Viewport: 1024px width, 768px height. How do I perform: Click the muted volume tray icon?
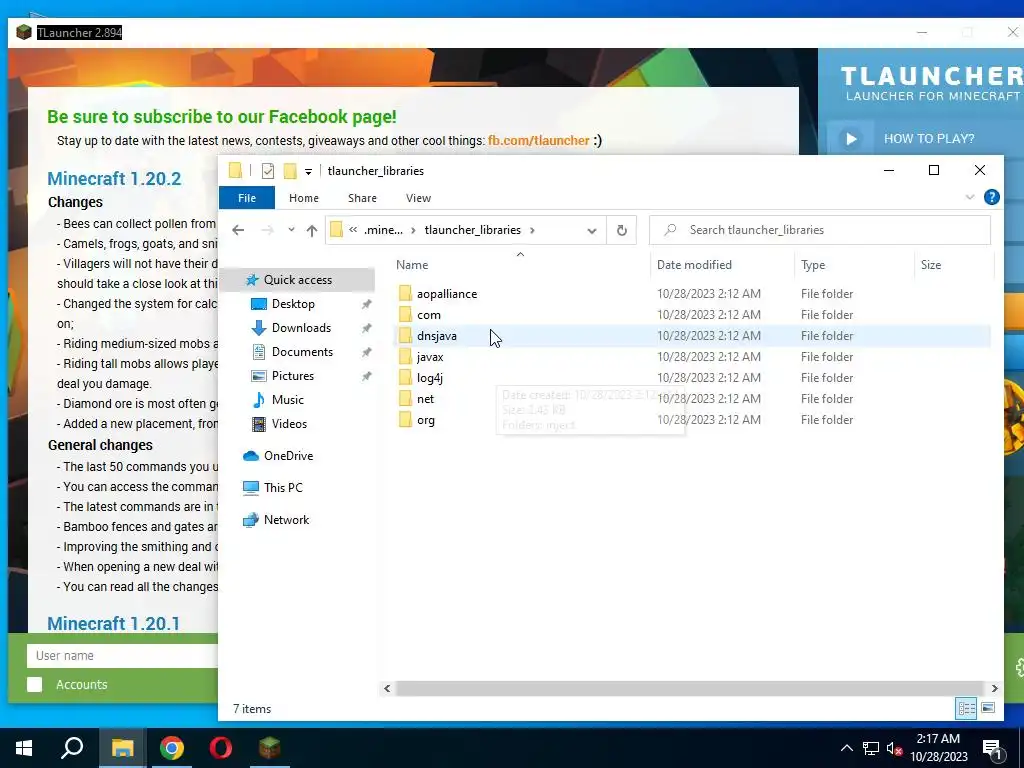pos(894,748)
